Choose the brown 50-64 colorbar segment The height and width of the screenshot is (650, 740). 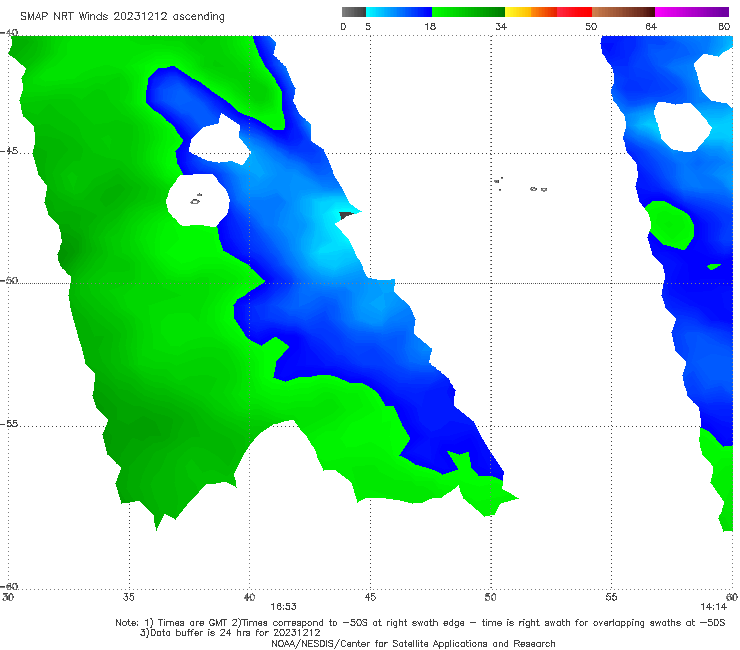pyautogui.click(x=623, y=12)
